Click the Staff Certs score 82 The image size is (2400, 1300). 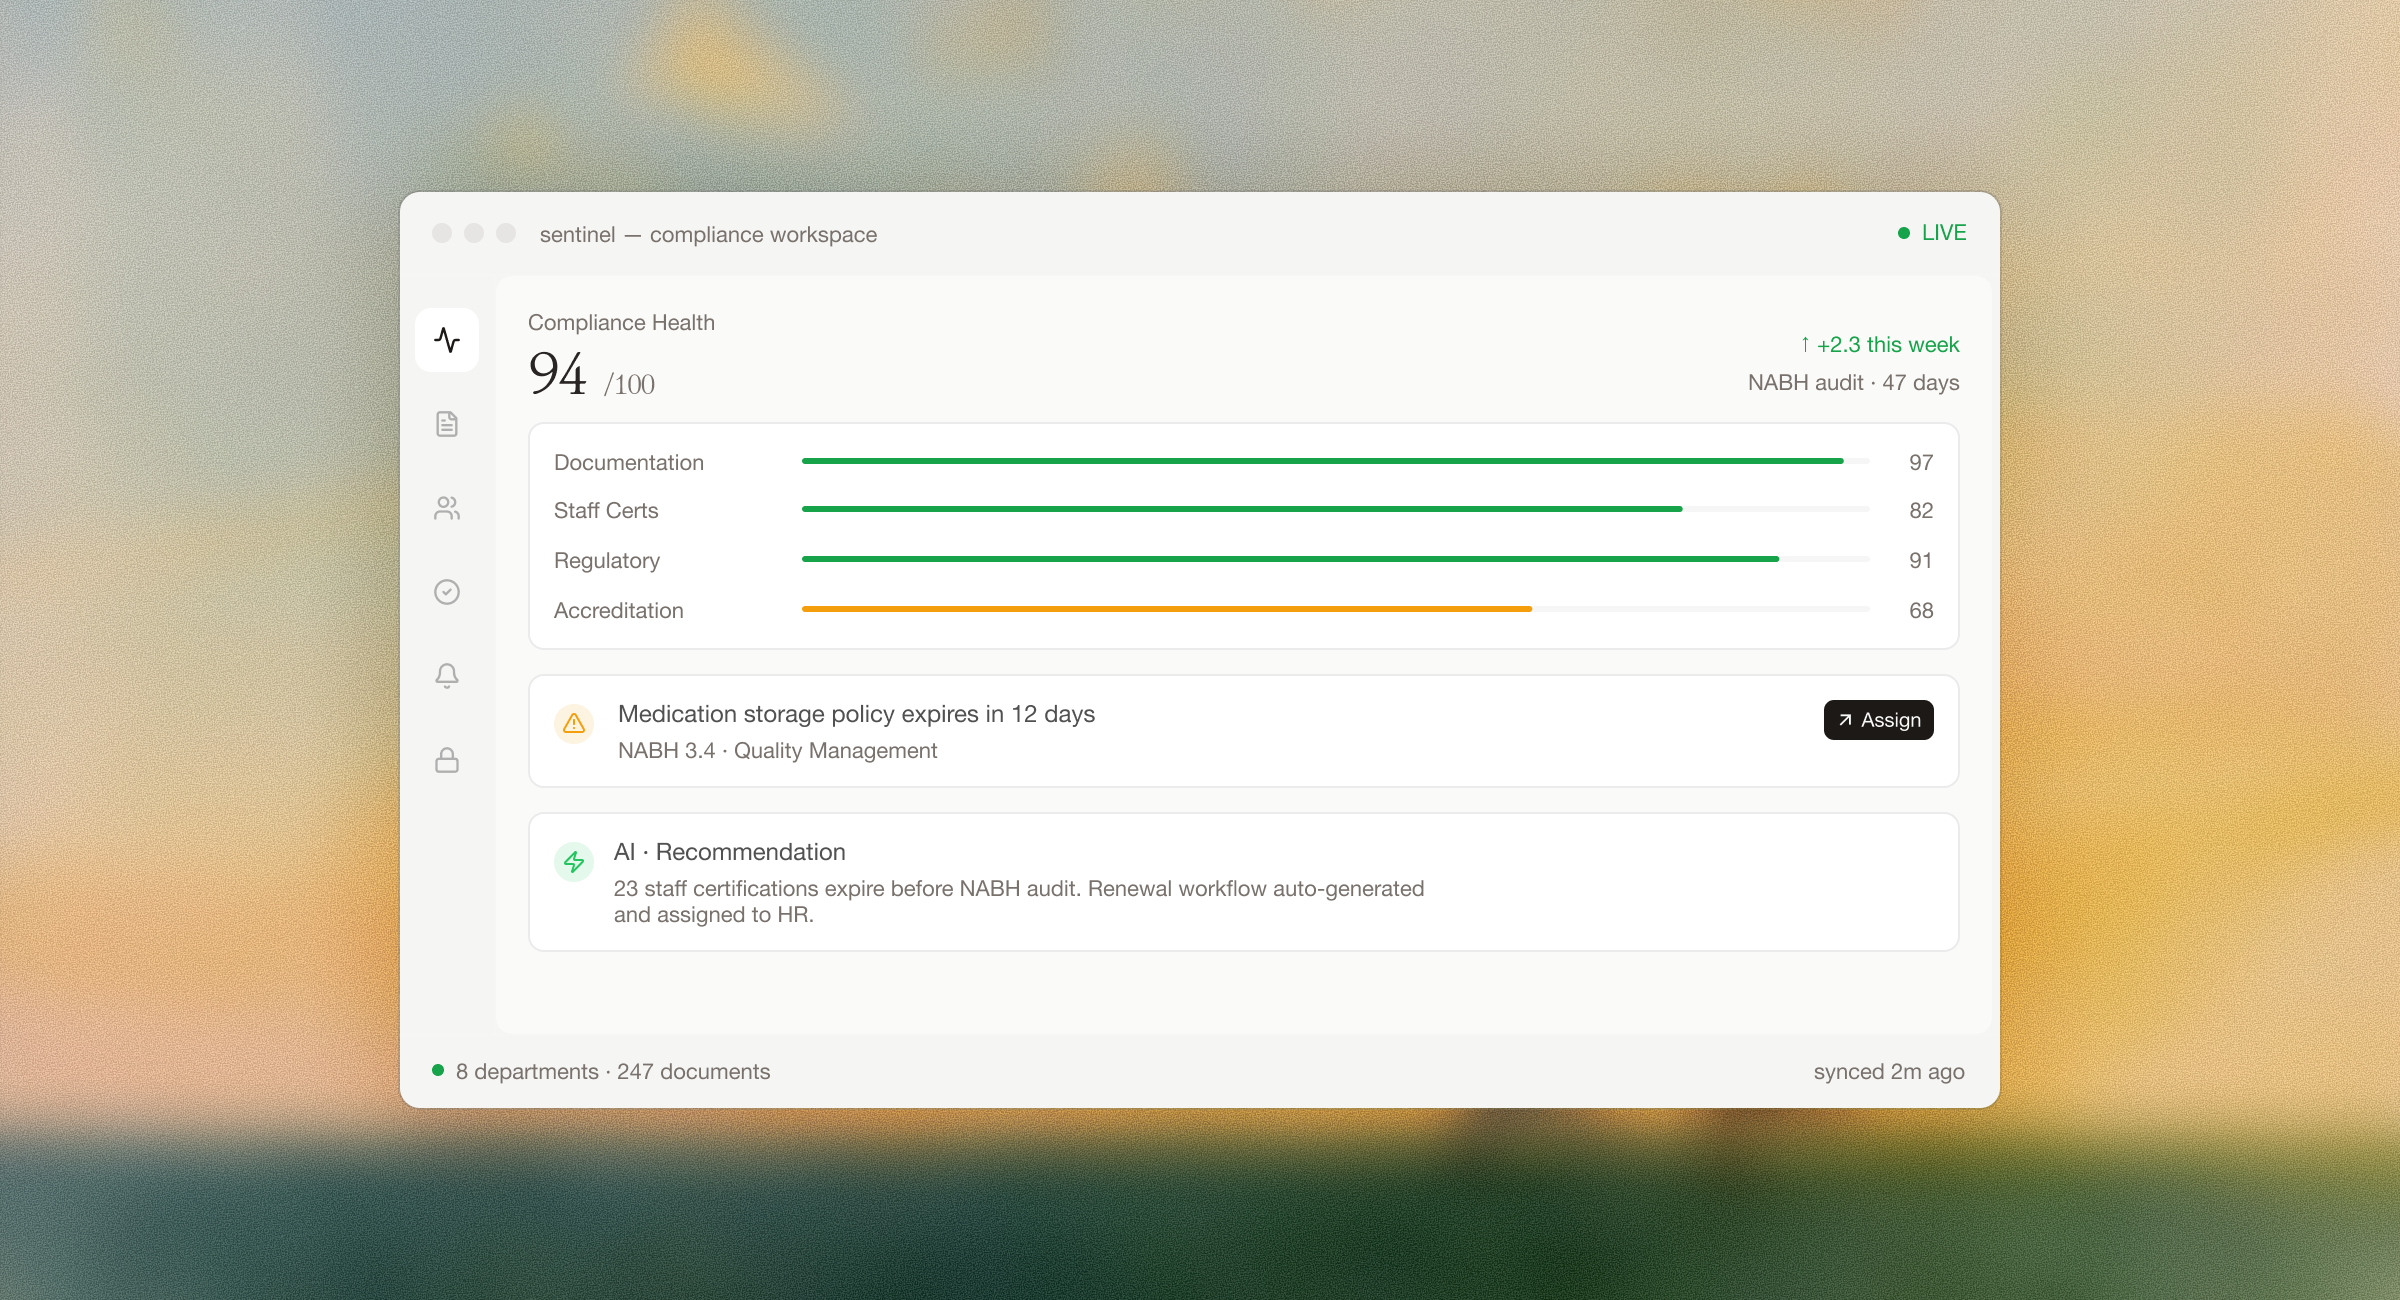tap(1921, 511)
